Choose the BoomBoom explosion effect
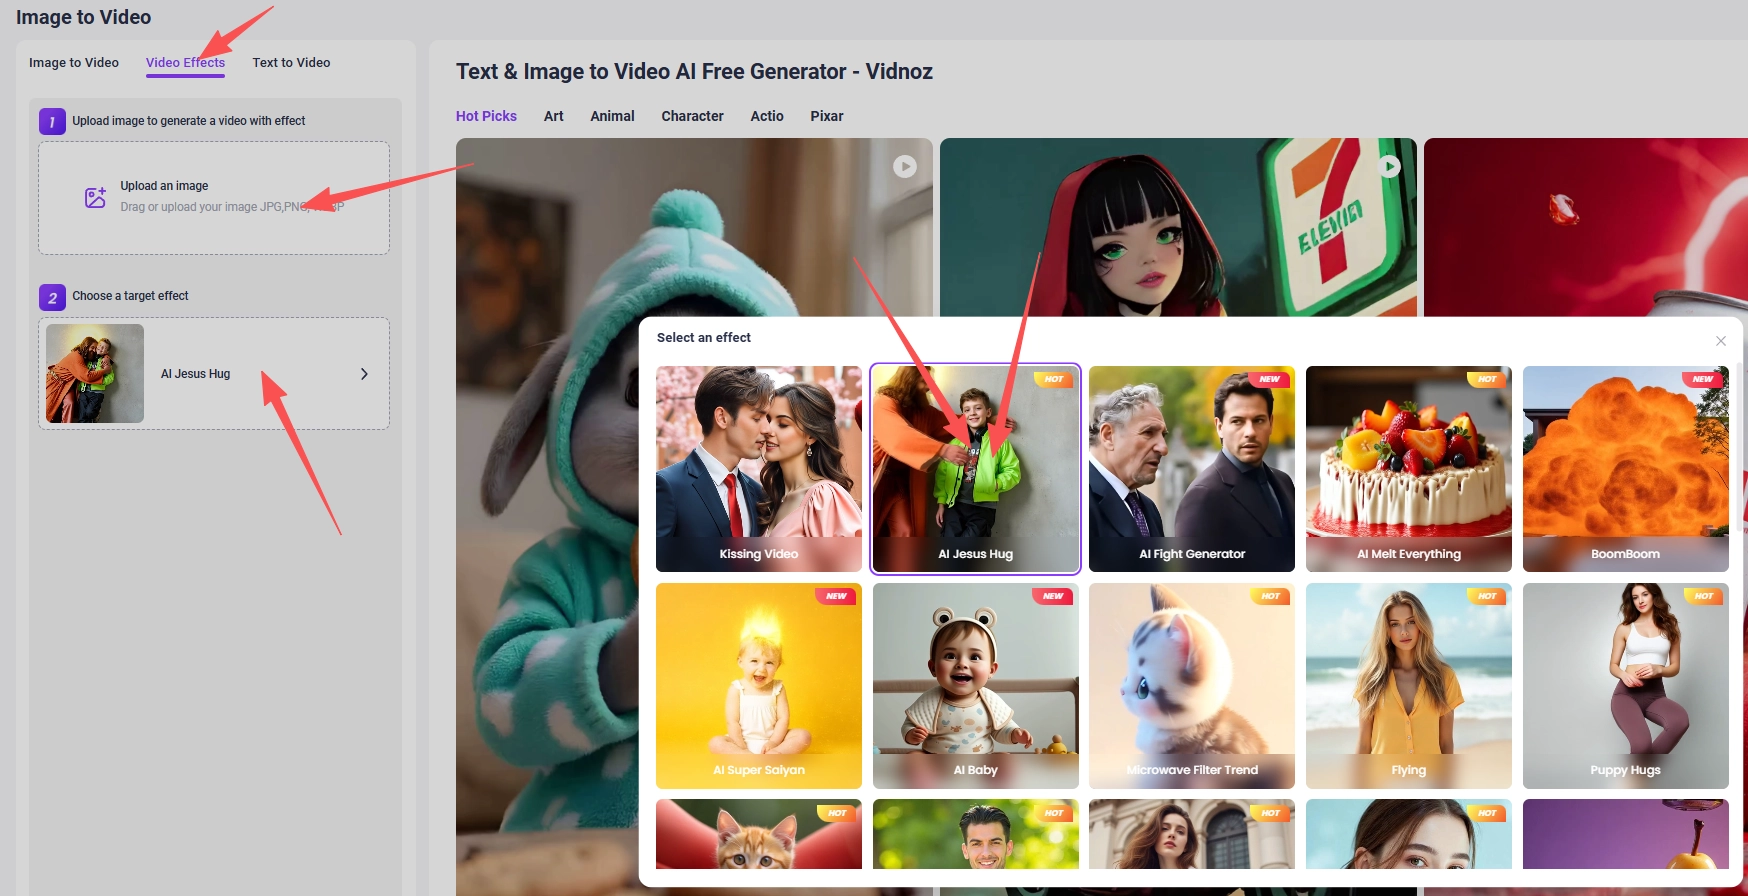Viewport: 1748px width, 896px height. (x=1626, y=469)
